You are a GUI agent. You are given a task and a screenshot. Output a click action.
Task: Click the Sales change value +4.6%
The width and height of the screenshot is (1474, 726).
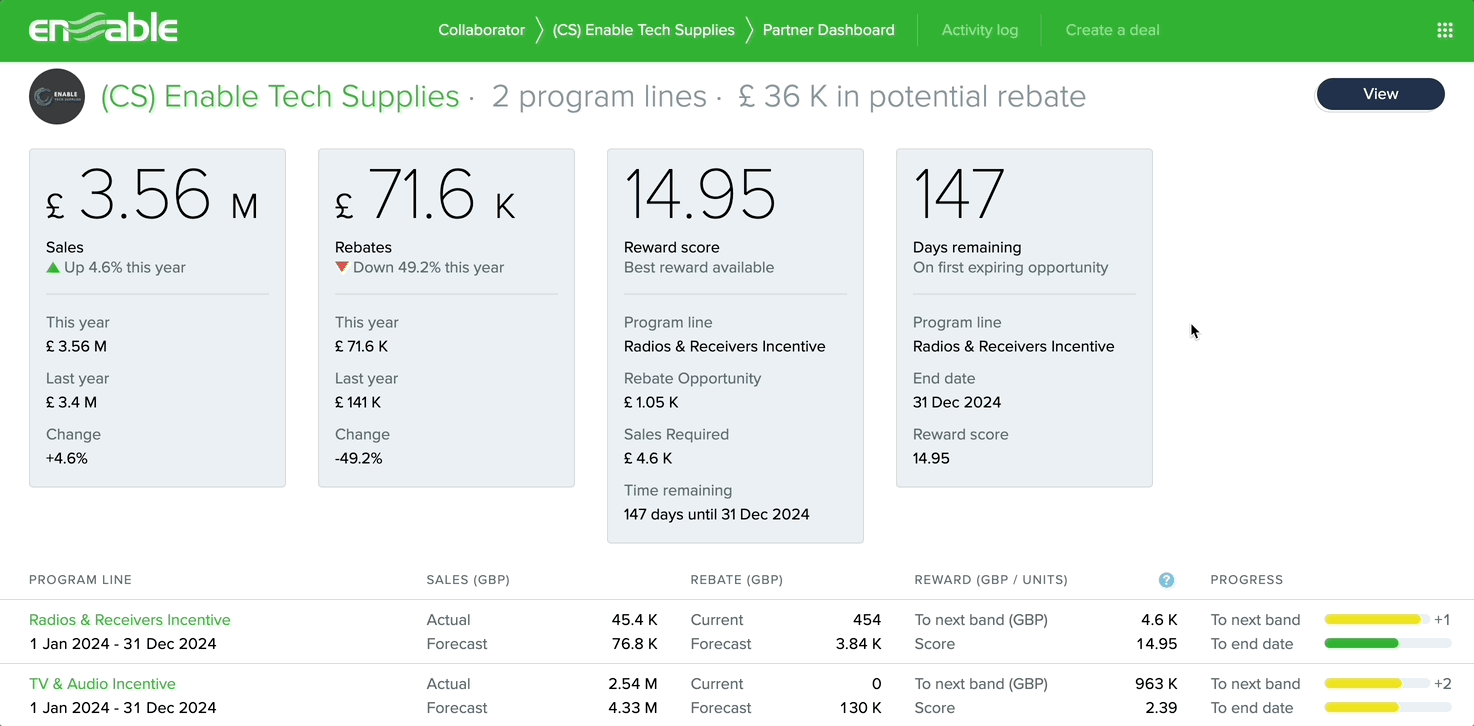tap(67, 458)
